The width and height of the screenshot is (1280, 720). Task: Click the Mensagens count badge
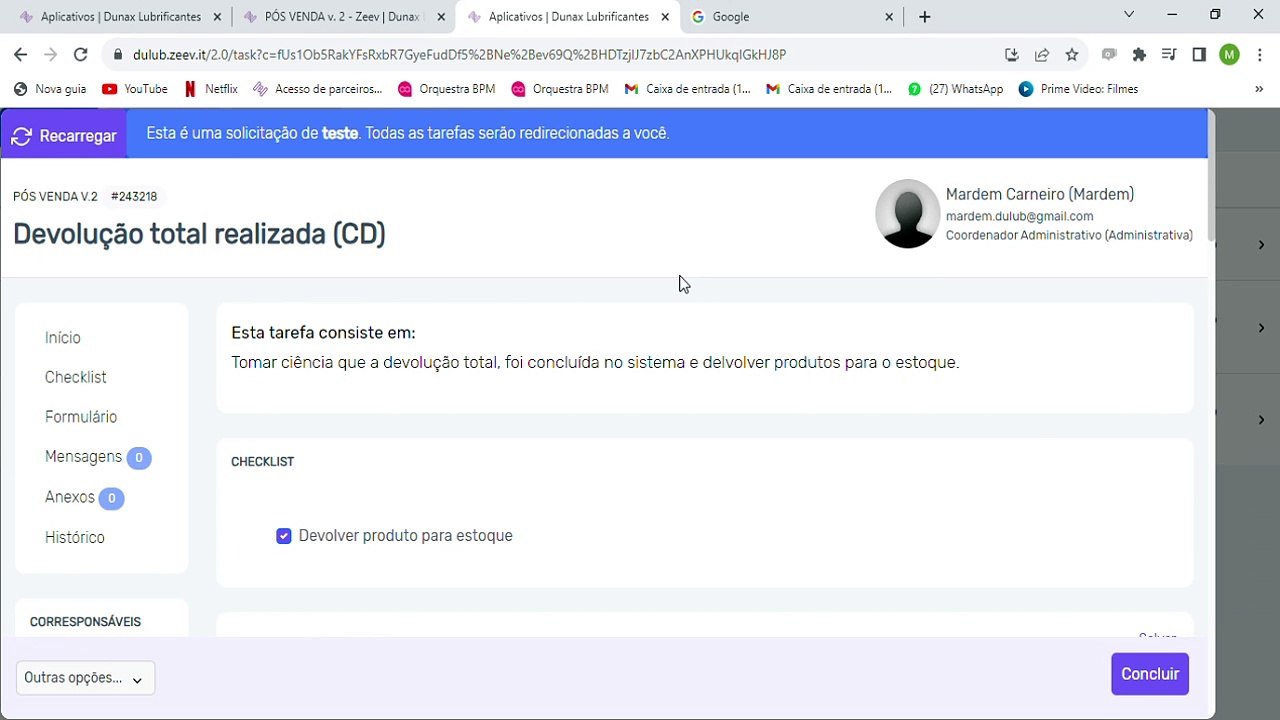pyautogui.click(x=139, y=458)
